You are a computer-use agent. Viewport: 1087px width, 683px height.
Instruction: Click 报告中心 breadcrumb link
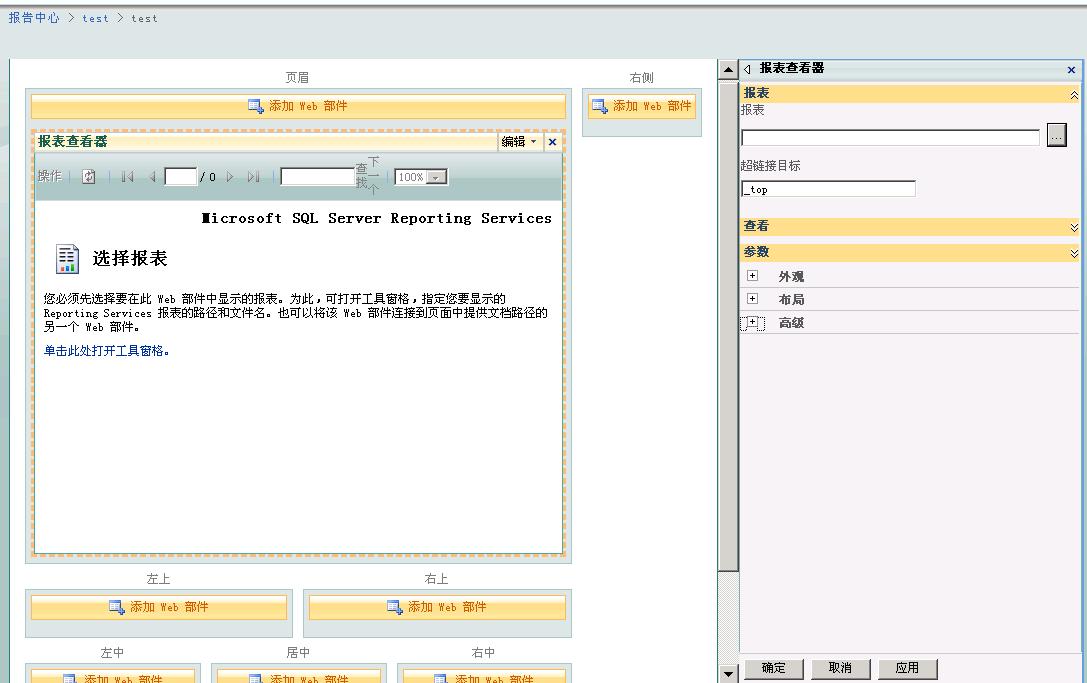34,18
